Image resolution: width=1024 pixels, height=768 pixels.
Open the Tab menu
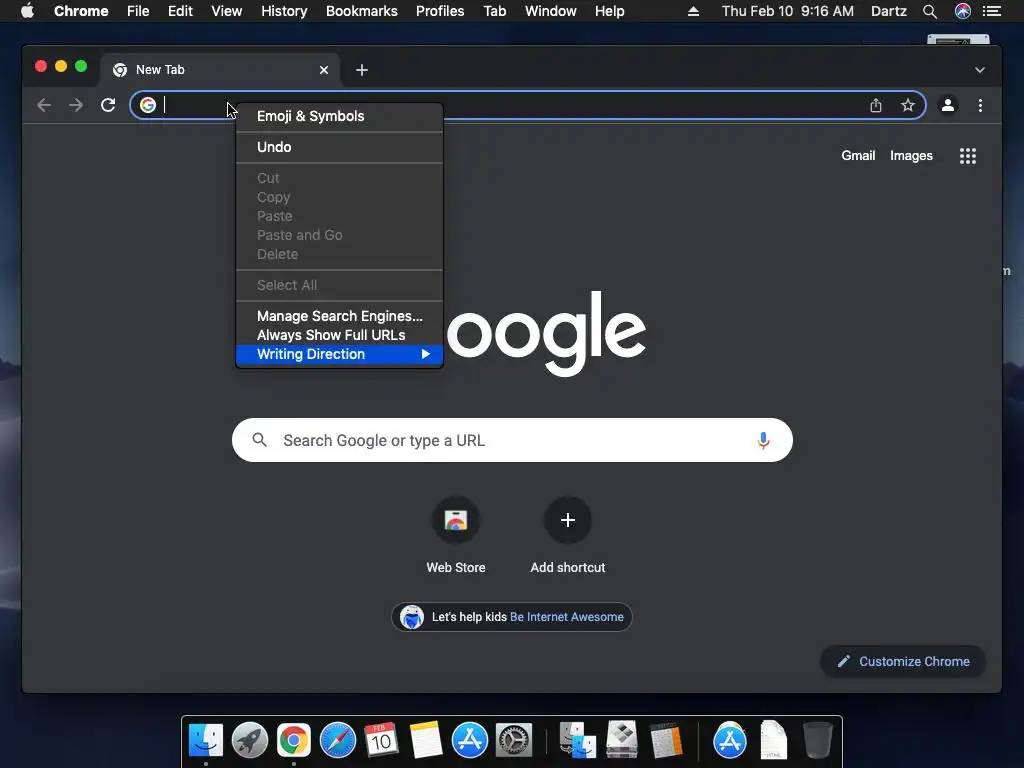pos(495,11)
